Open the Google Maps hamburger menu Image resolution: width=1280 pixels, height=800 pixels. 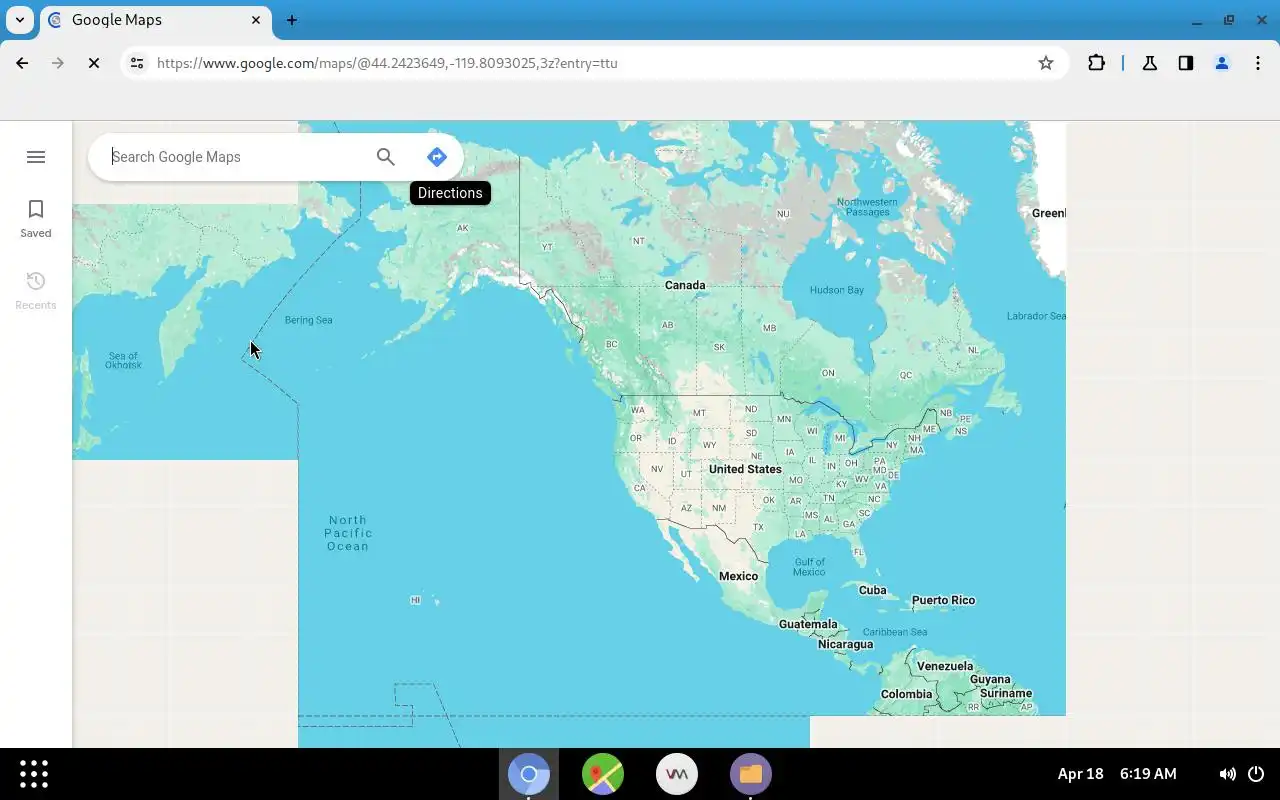pyautogui.click(x=36, y=157)
